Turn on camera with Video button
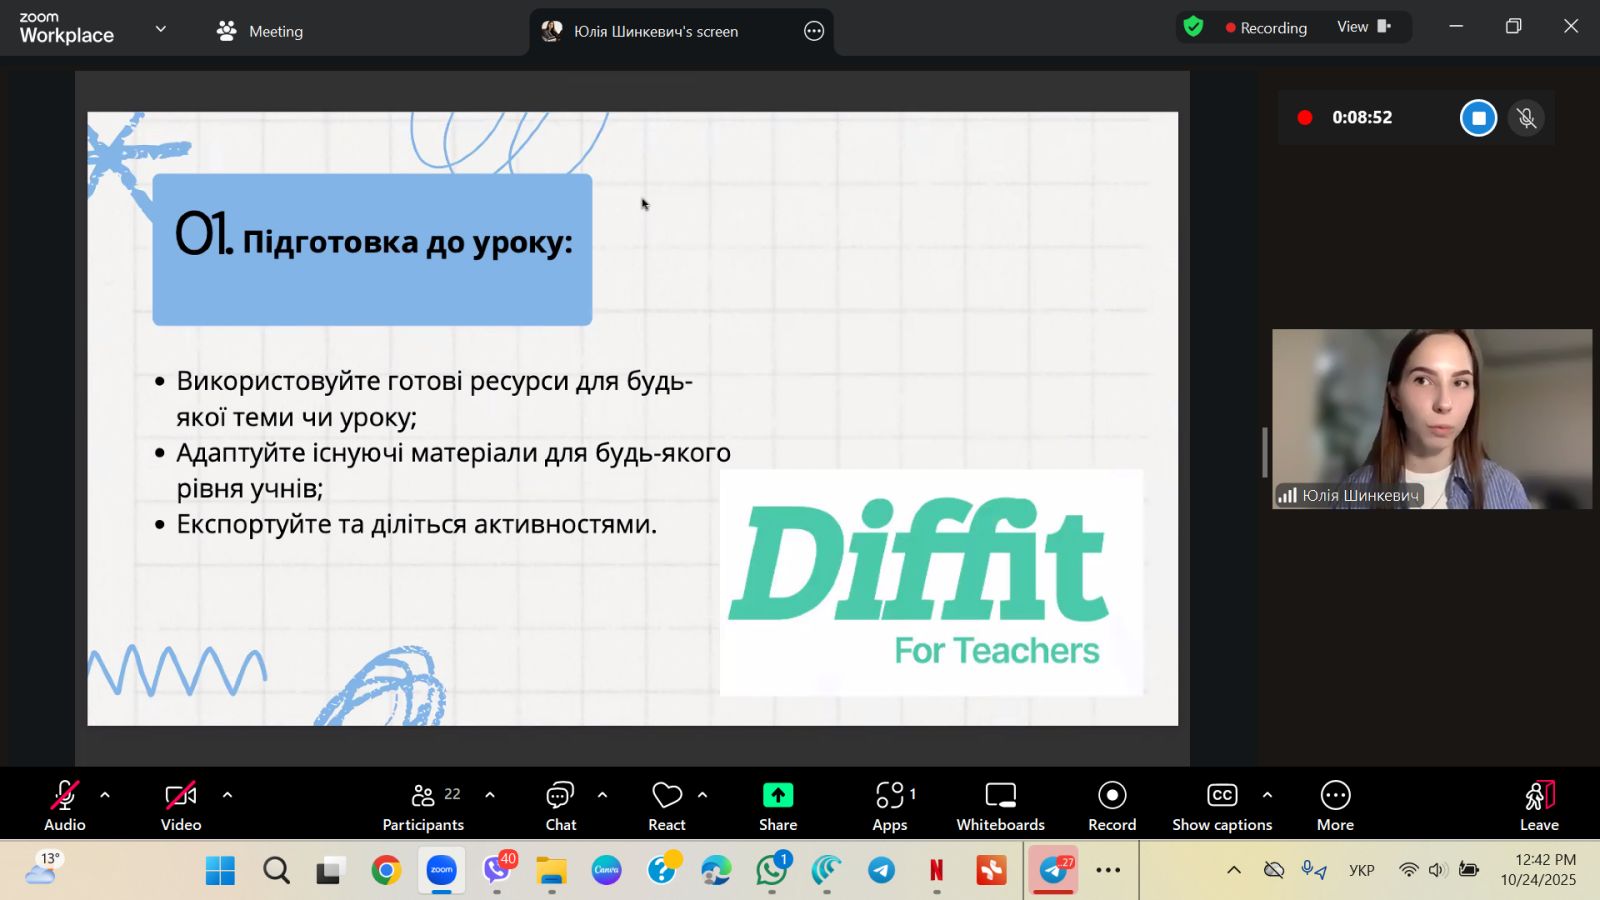The height and width of the screenshot is (900, 1600). pyautogui.click(x=181, y=805)
